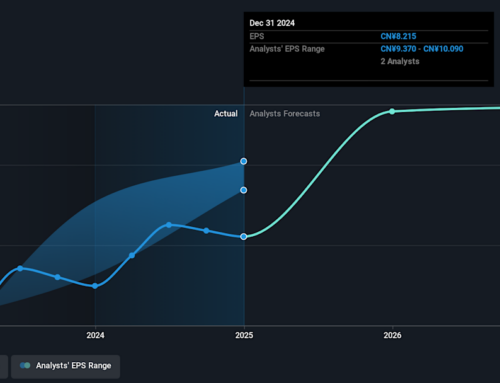Click the 'Dec 31 2024' tooltip date

(272, 23)
